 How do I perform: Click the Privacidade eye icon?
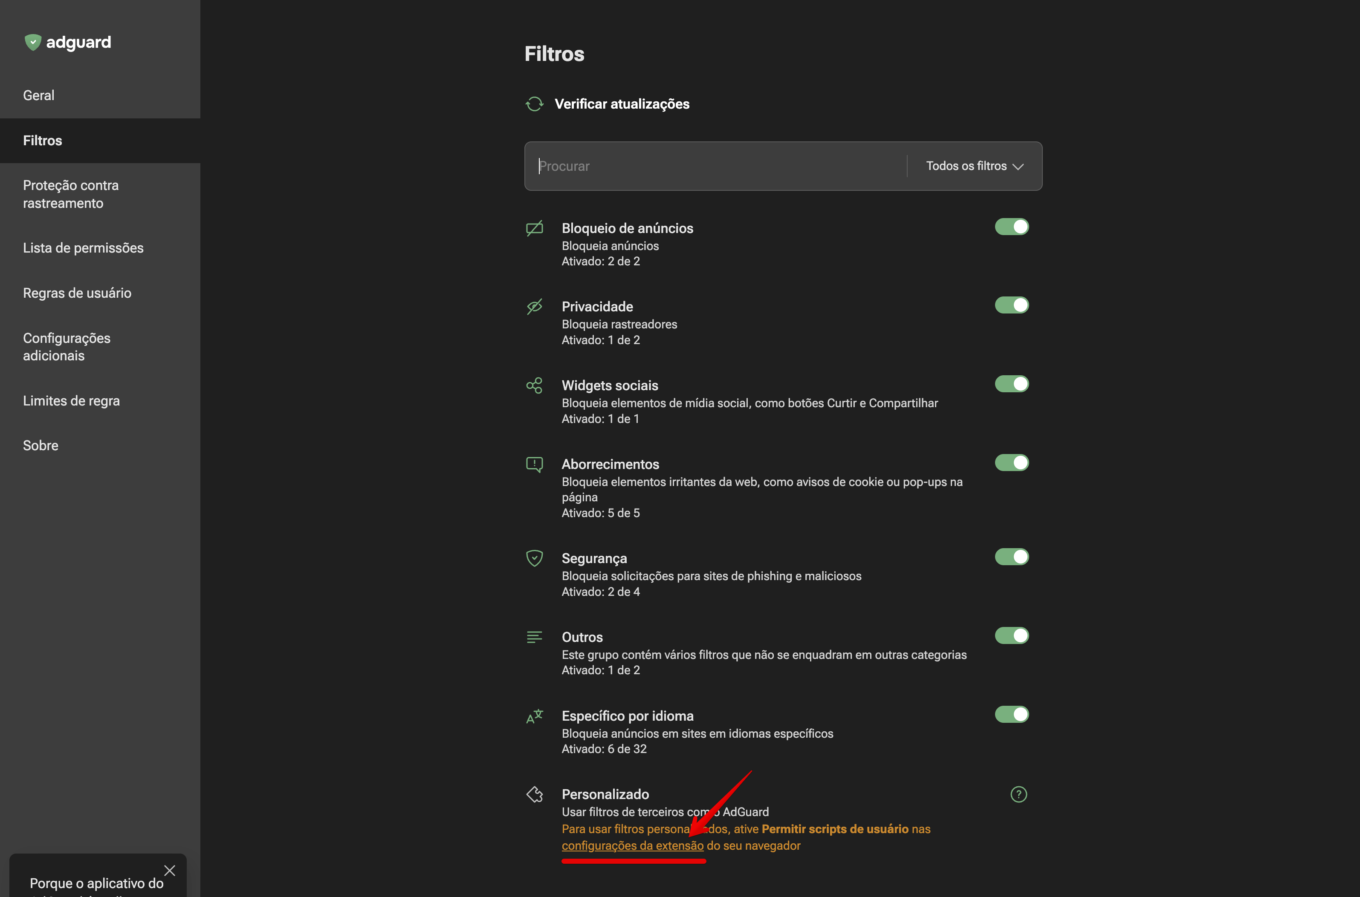(534, 306)
